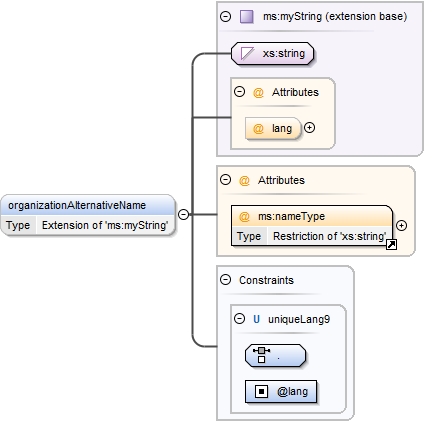Select the organizationAlternativeName element header
This screenshot has width=441, height=422.
click(x=88, y=205)
